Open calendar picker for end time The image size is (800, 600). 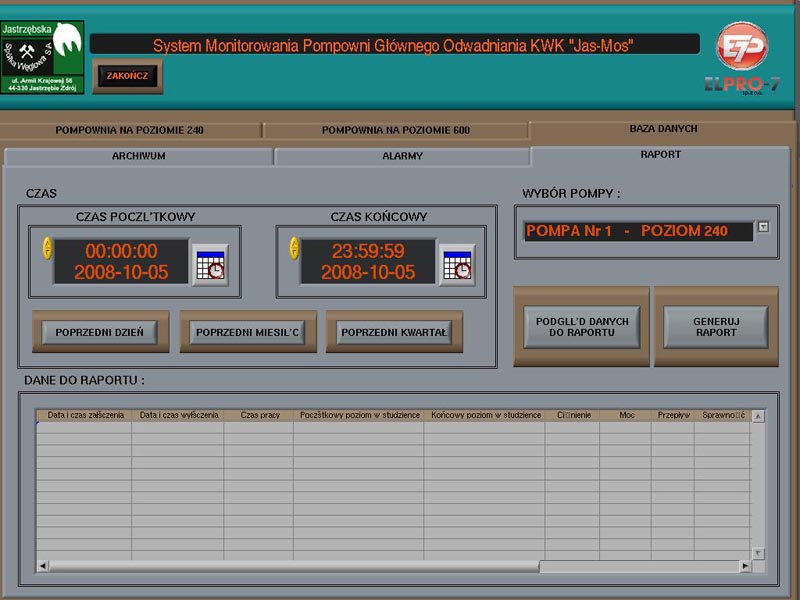tap(457, 264)
